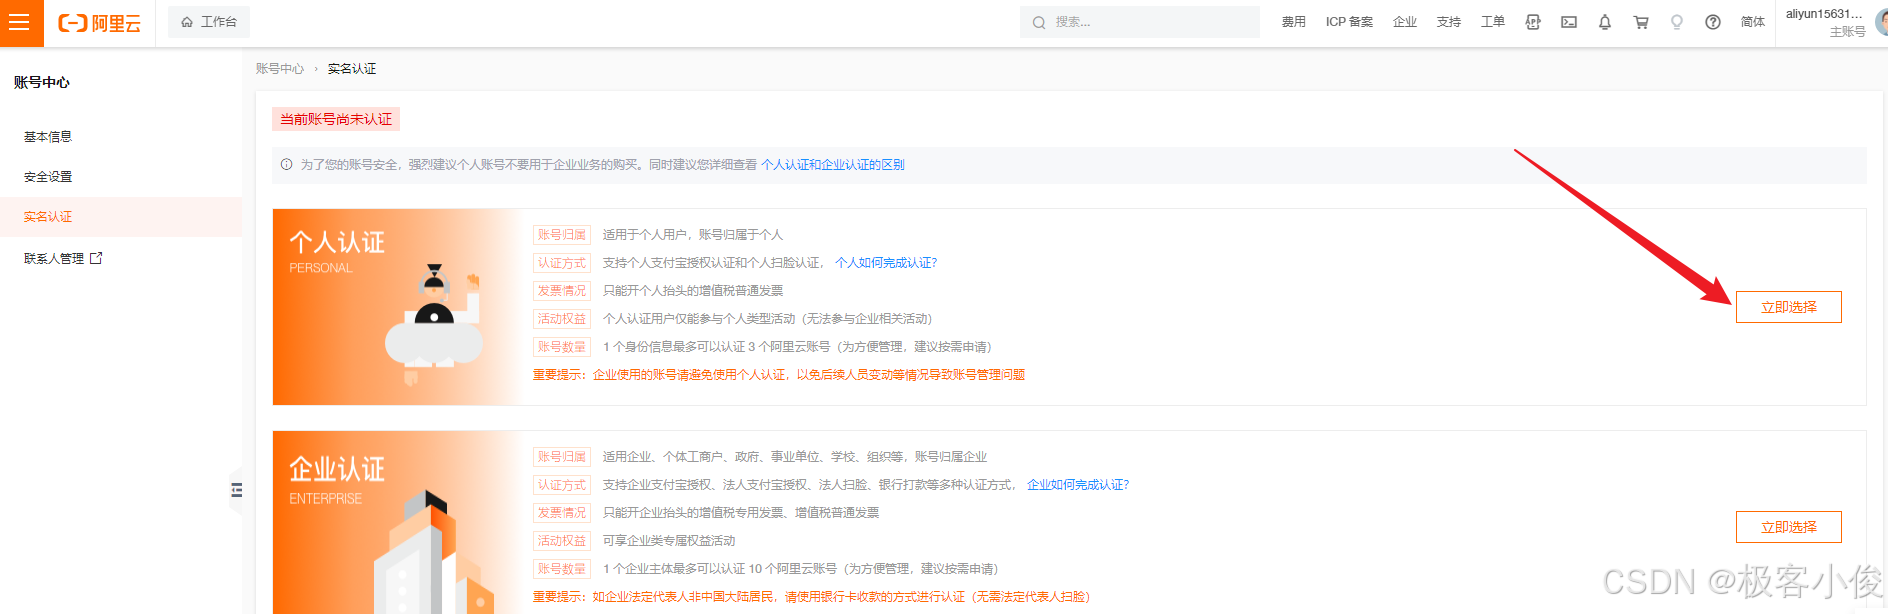Screen dimensions: 1888x614
Task: Click the 实名认证 breadcrumb text
Action: tap(352, 69)
